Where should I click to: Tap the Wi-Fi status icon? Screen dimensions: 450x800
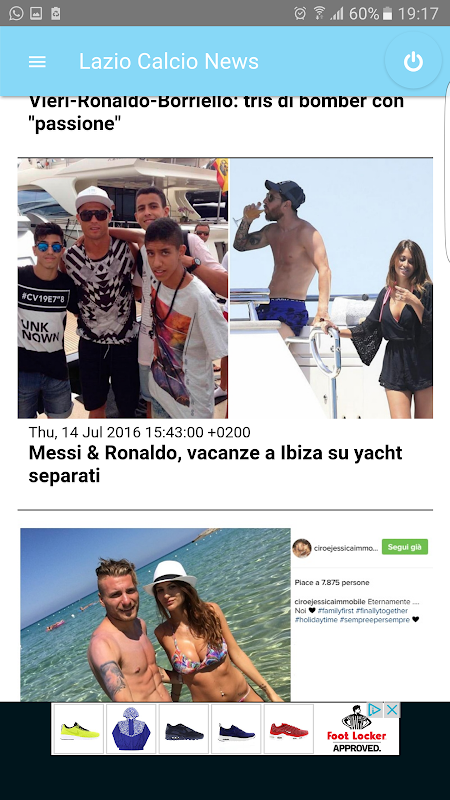coord(319,13)
